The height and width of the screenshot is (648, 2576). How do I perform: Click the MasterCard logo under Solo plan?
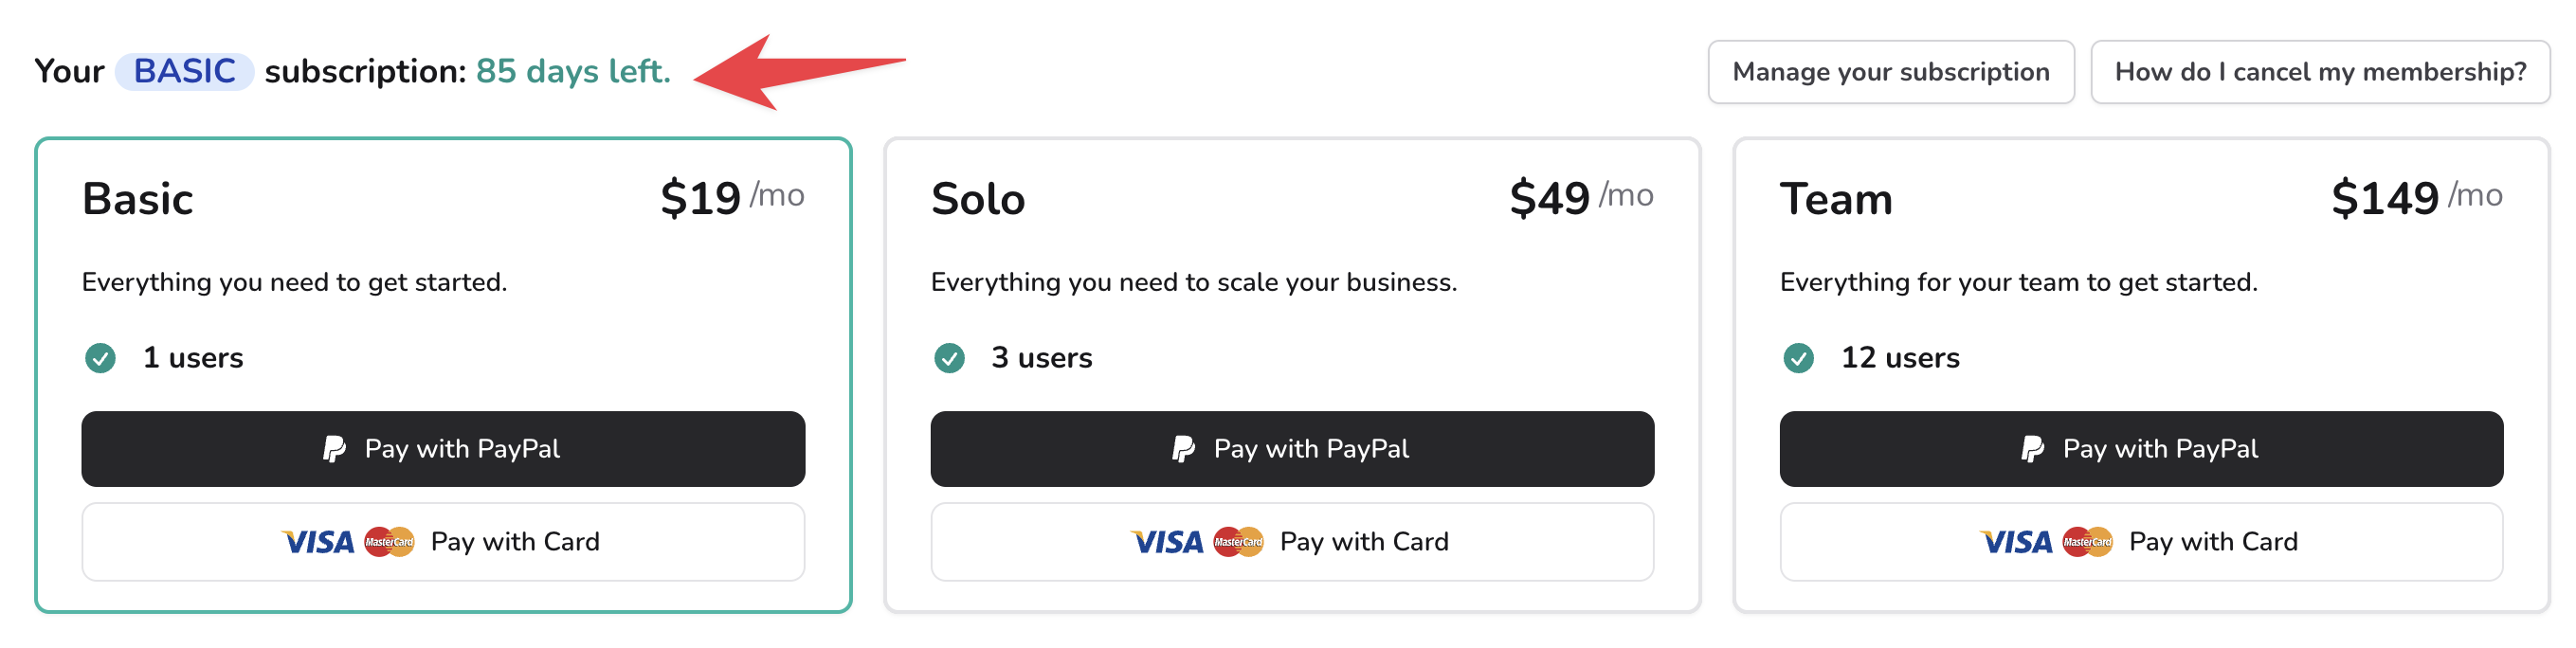click(x=1238, y=542)
